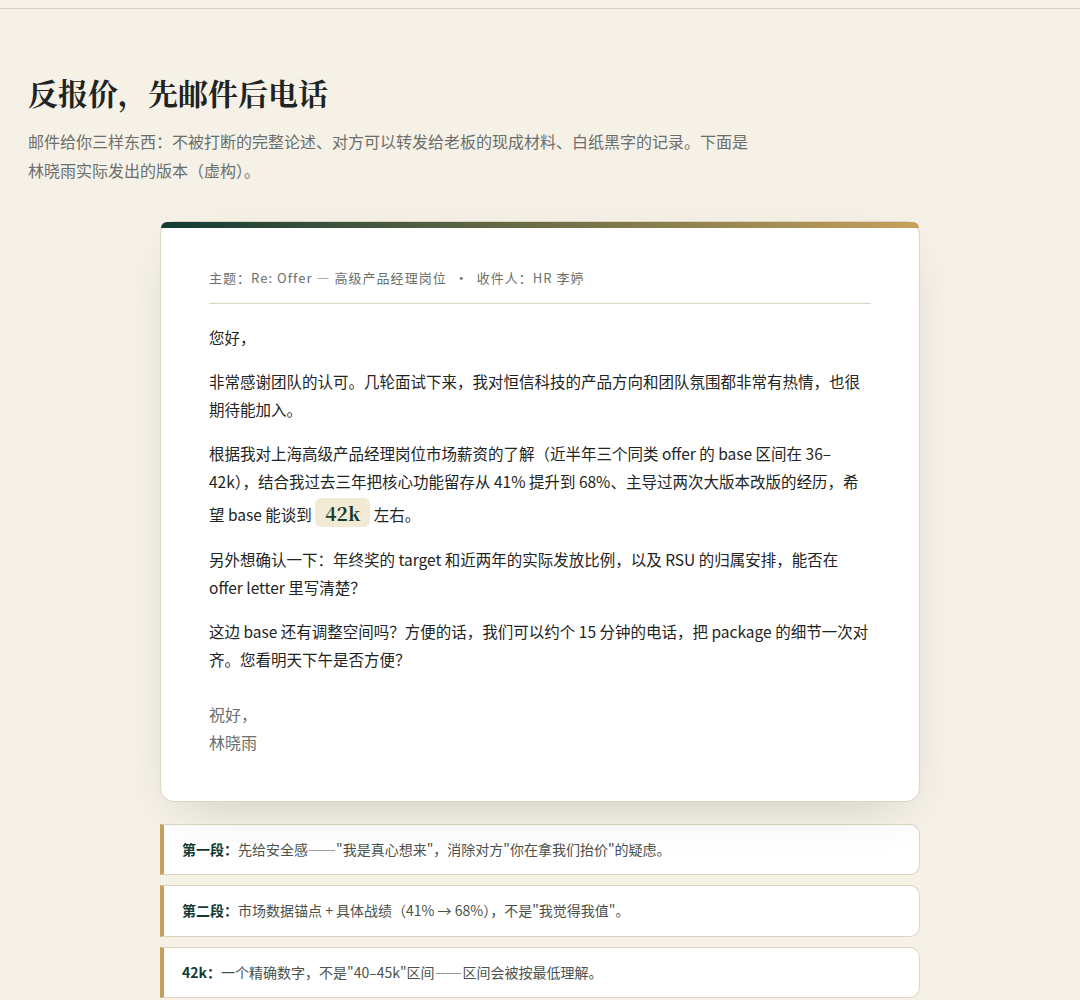Click the greeting "您好，" in the email
Image resolution: width=1080 pixels, height=1000 pixels.
[x=229, y=338]
